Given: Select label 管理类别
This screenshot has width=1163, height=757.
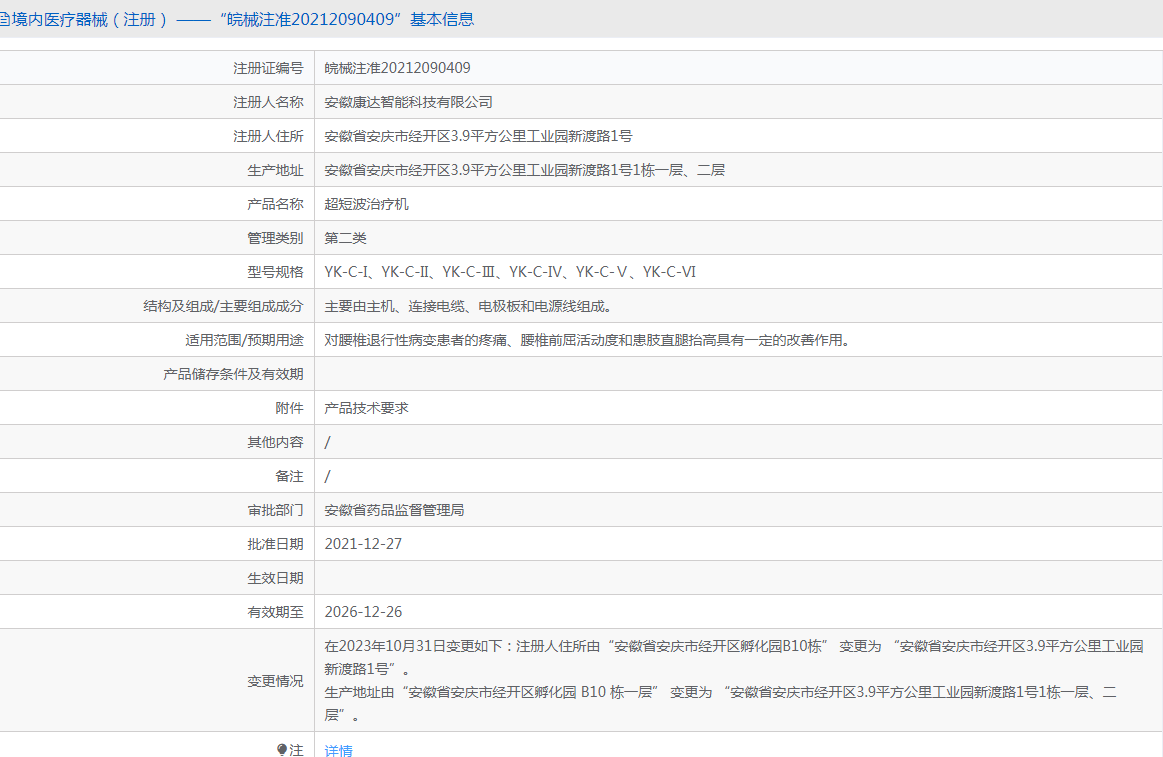Looking at the screenshot, I should click(x=275, y=238).
